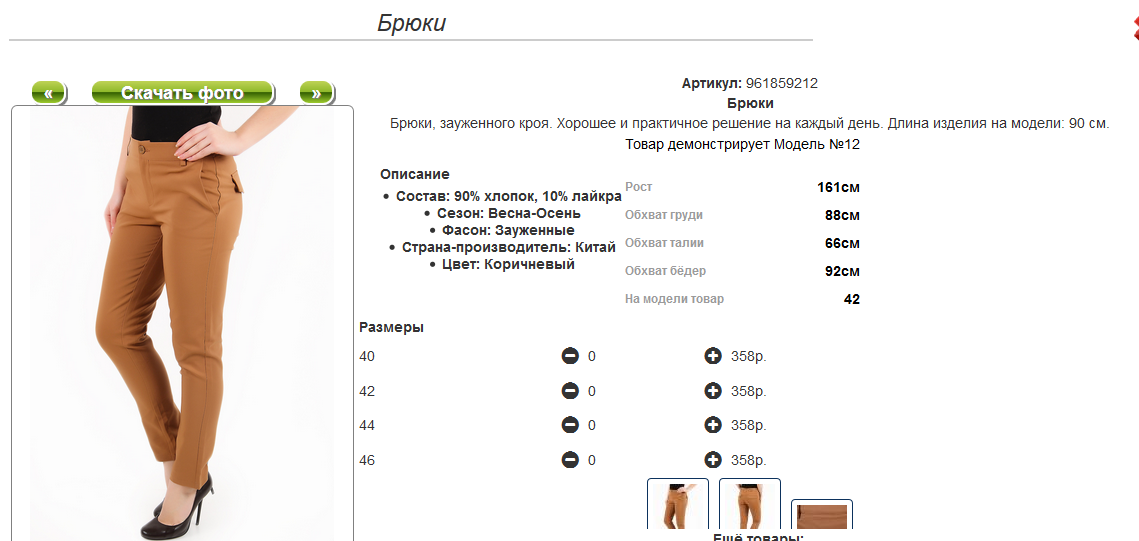
Task: Click the article number 961859212
Action: tap(782, 84)
